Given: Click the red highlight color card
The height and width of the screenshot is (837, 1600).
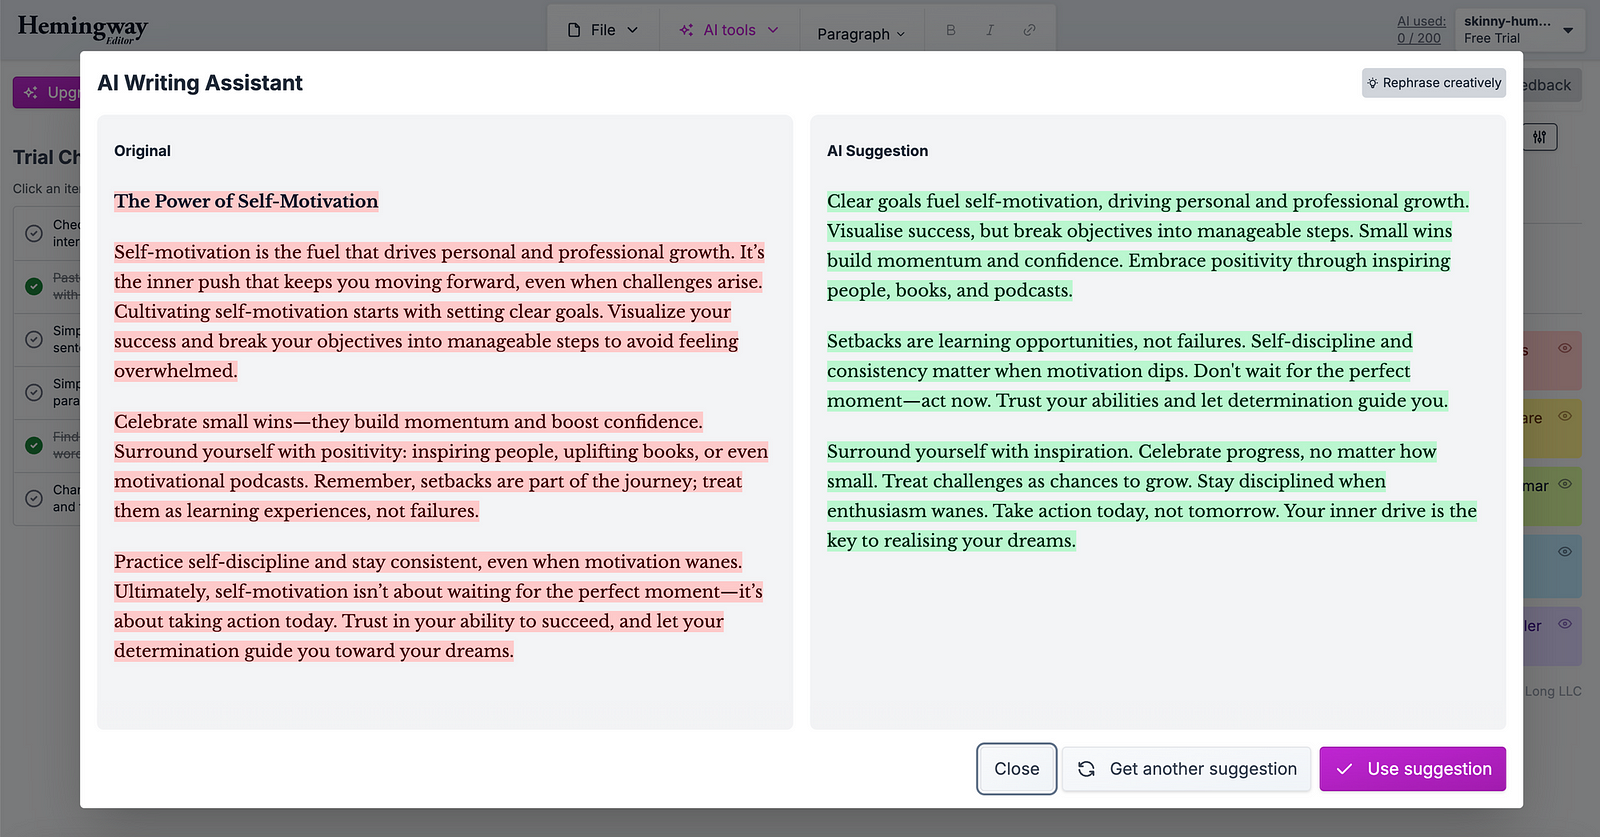Looking at the screenshot, I should [x=1552, y=361].
